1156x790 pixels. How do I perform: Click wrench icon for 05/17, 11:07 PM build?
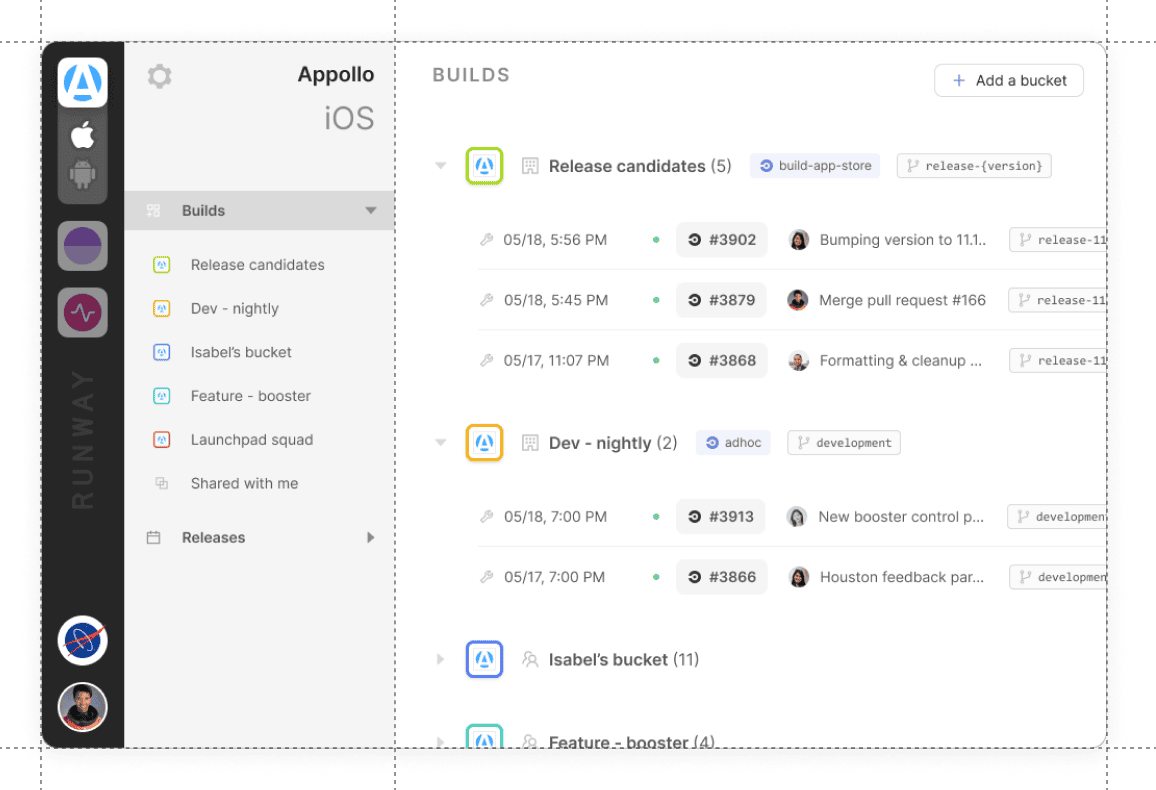487,360
